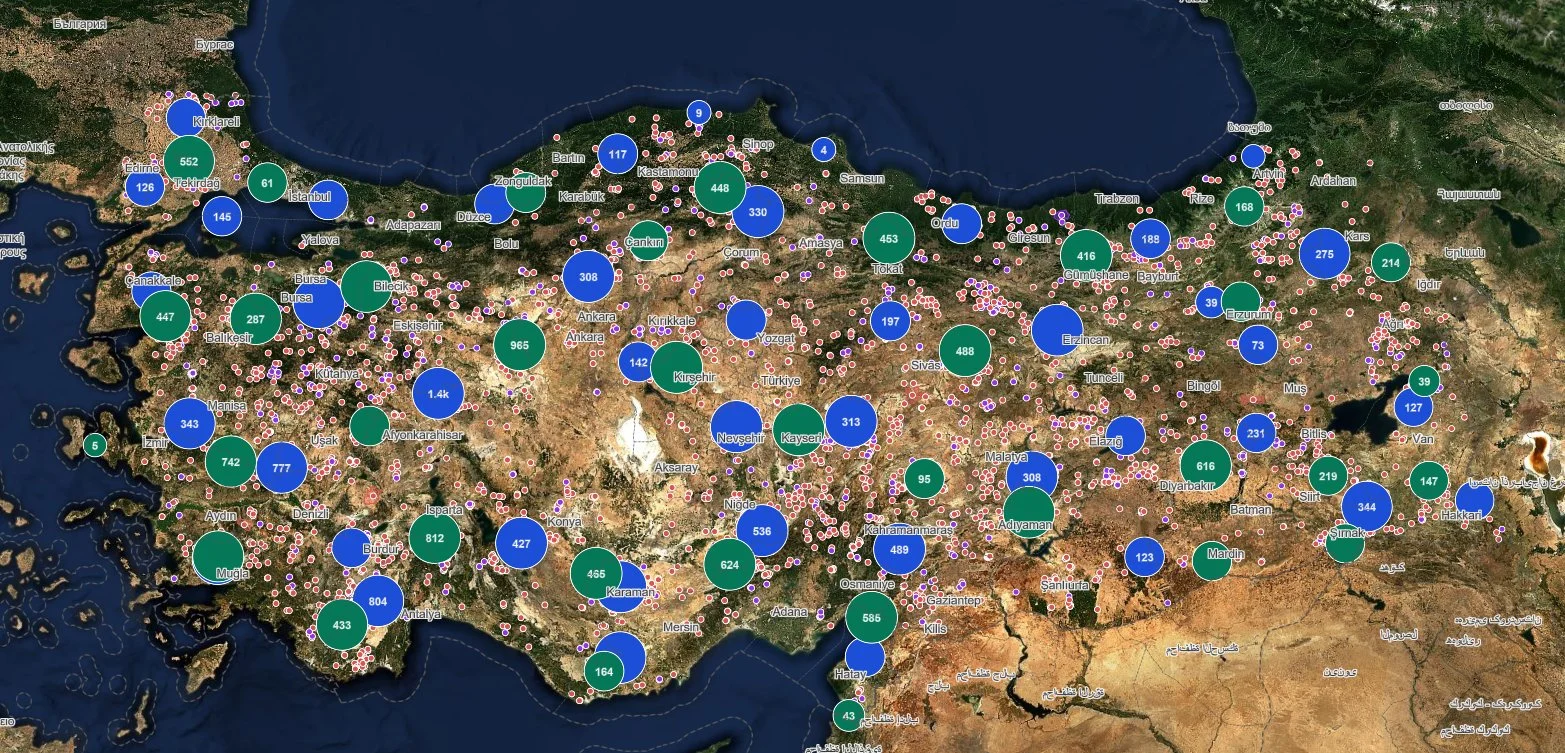Click the blue 197 cluster marker
This screenshot has width=1565, height=753.
(x=890, y=320)
